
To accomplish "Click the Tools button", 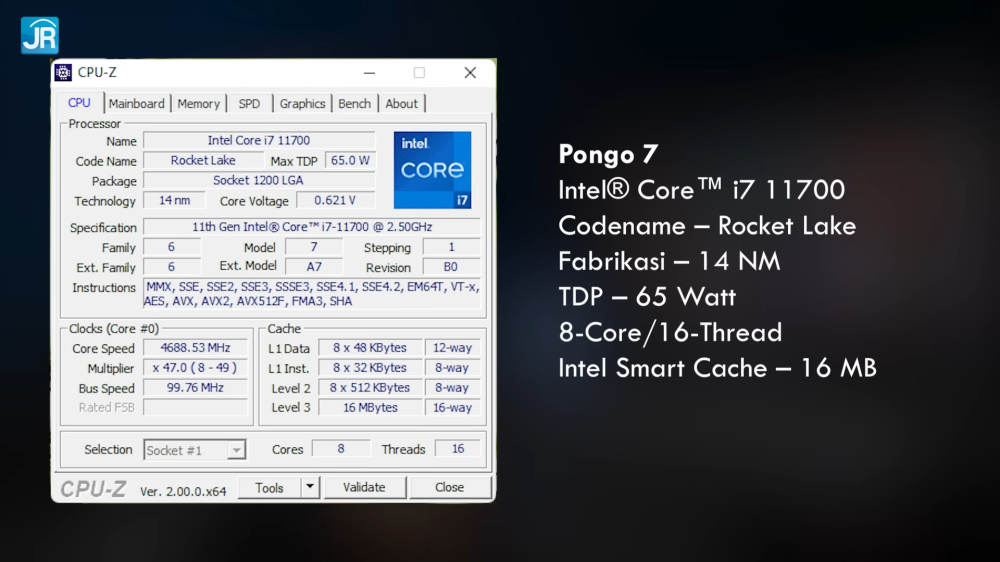I will (x=269, y=487).
